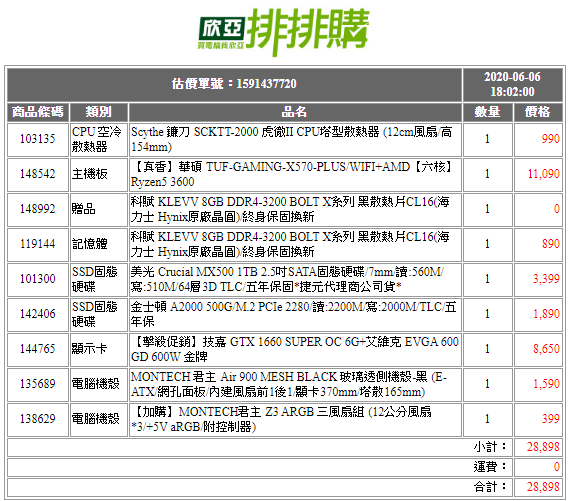Click the MONTECH君主 Z3 ARGB fan name
The height and width of the screenshot is (501, 569).
[281, 419]
